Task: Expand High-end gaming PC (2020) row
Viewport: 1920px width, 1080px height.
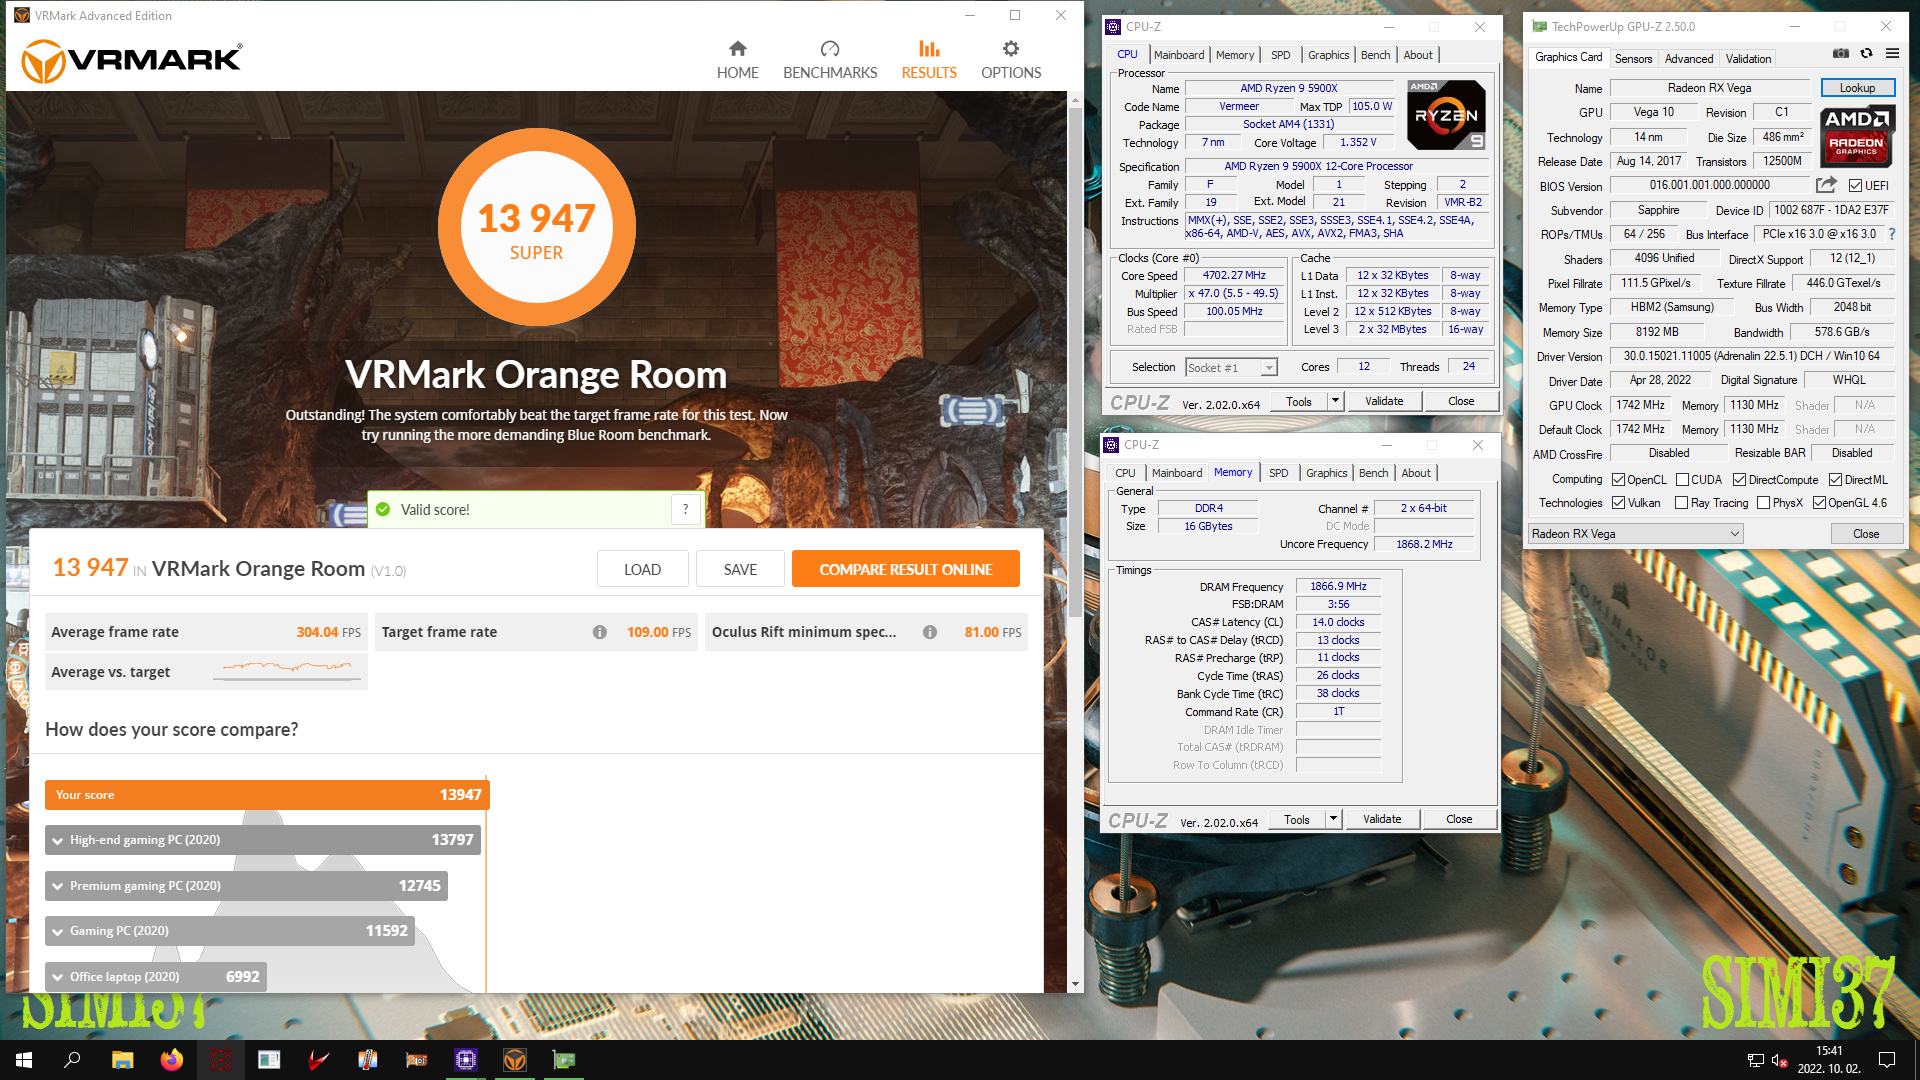Action: pyautogui.click(x=263, y=840)
